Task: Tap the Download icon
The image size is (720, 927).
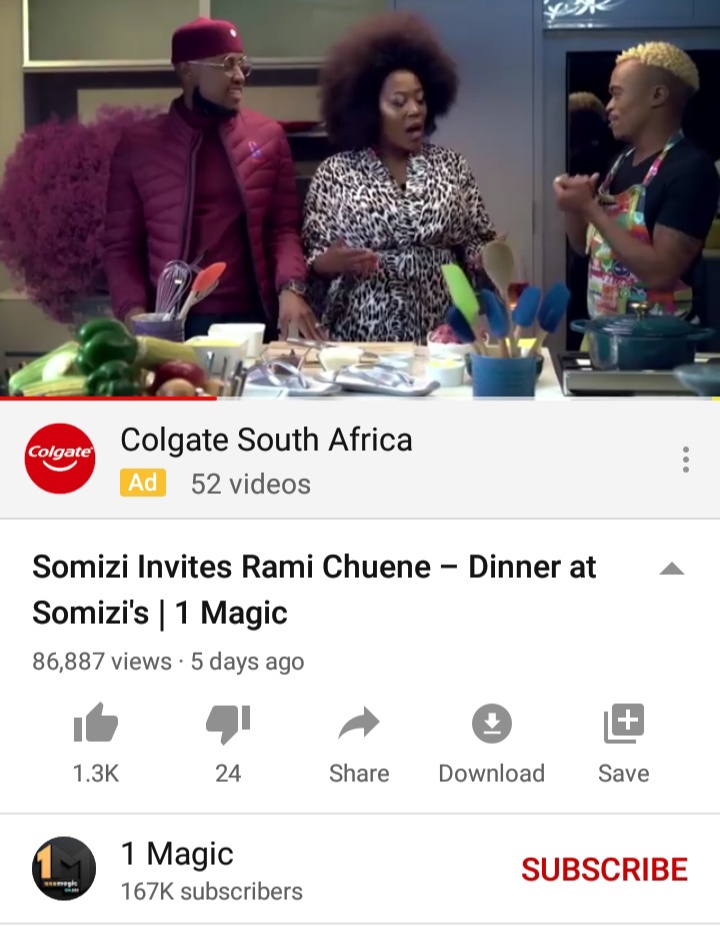Action: tap(491, 723)
